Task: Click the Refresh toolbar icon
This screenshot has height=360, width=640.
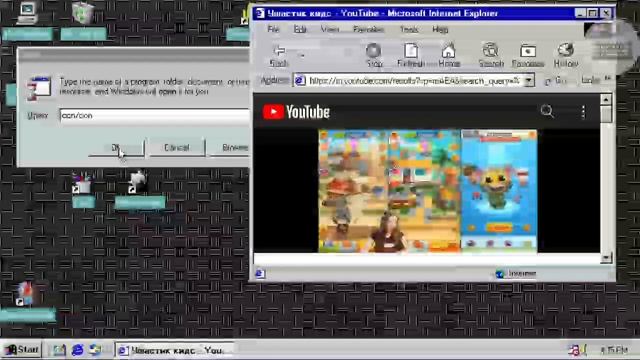Action: coord(411,56)
